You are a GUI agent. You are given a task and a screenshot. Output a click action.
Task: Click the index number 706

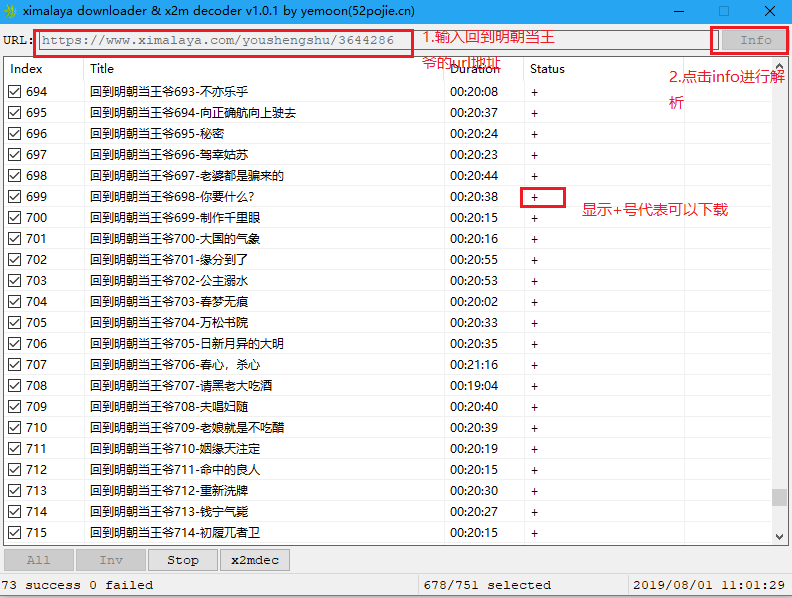click(x=36, y=343)
